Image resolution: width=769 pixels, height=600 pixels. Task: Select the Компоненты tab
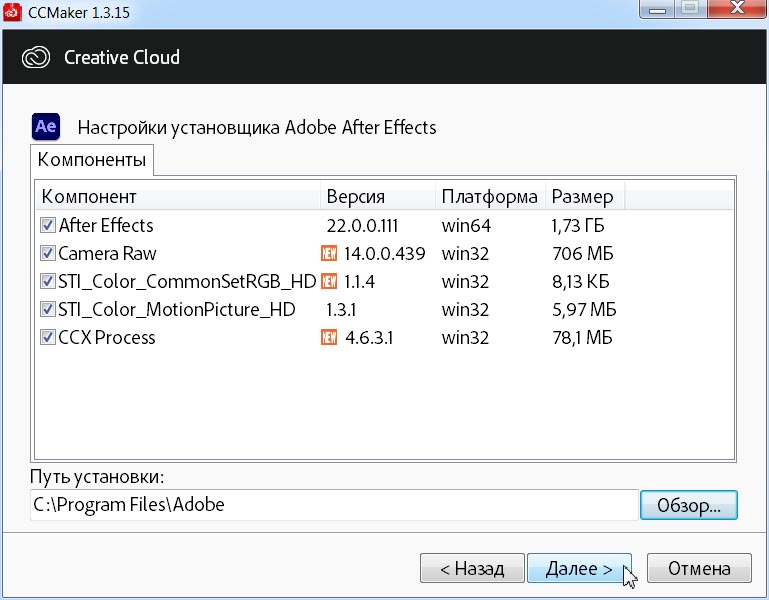[92, 160]
